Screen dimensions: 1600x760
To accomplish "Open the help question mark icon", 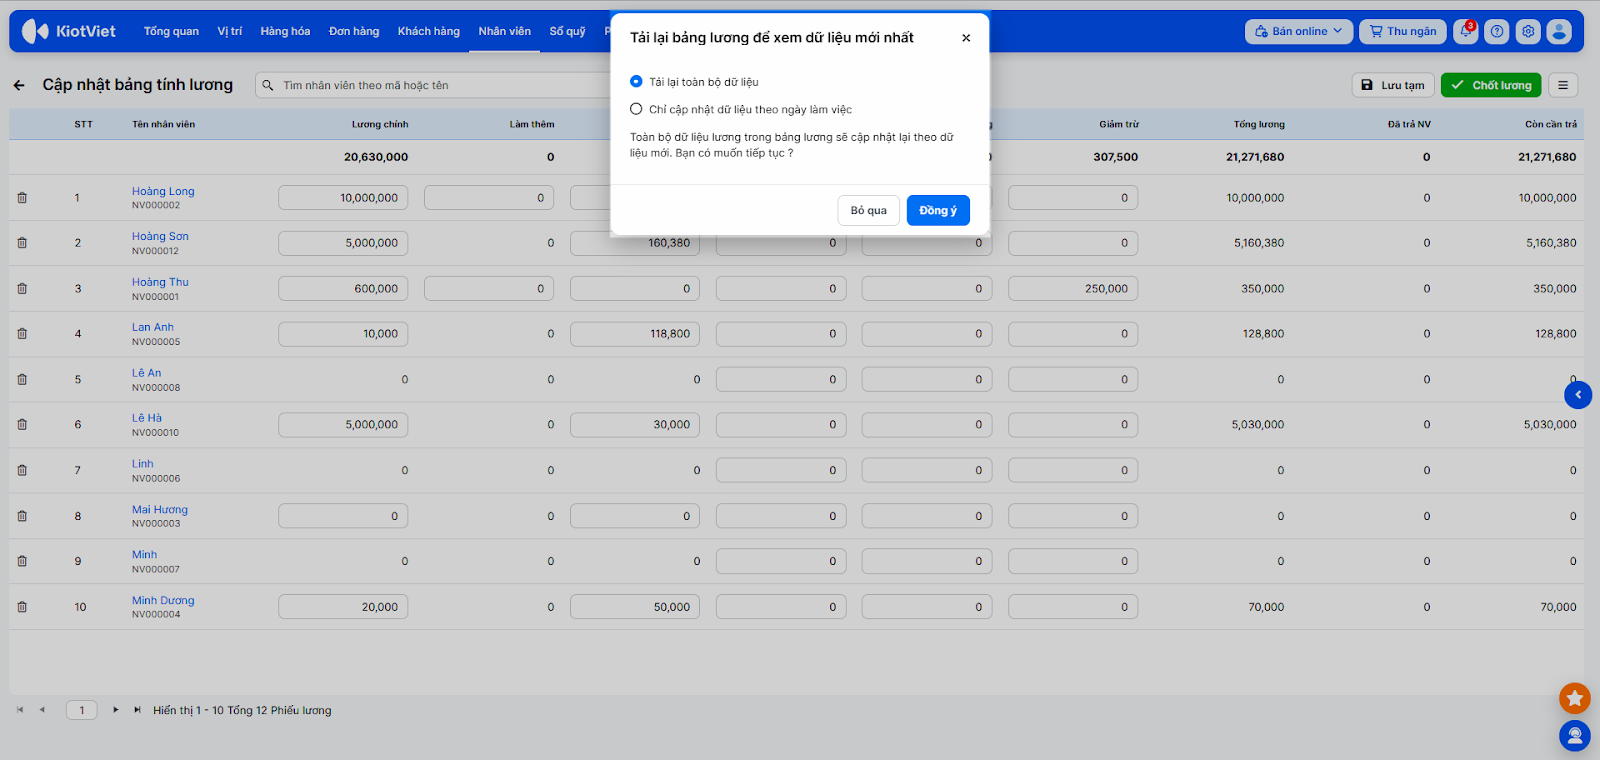I will [x=1497, y=31].
